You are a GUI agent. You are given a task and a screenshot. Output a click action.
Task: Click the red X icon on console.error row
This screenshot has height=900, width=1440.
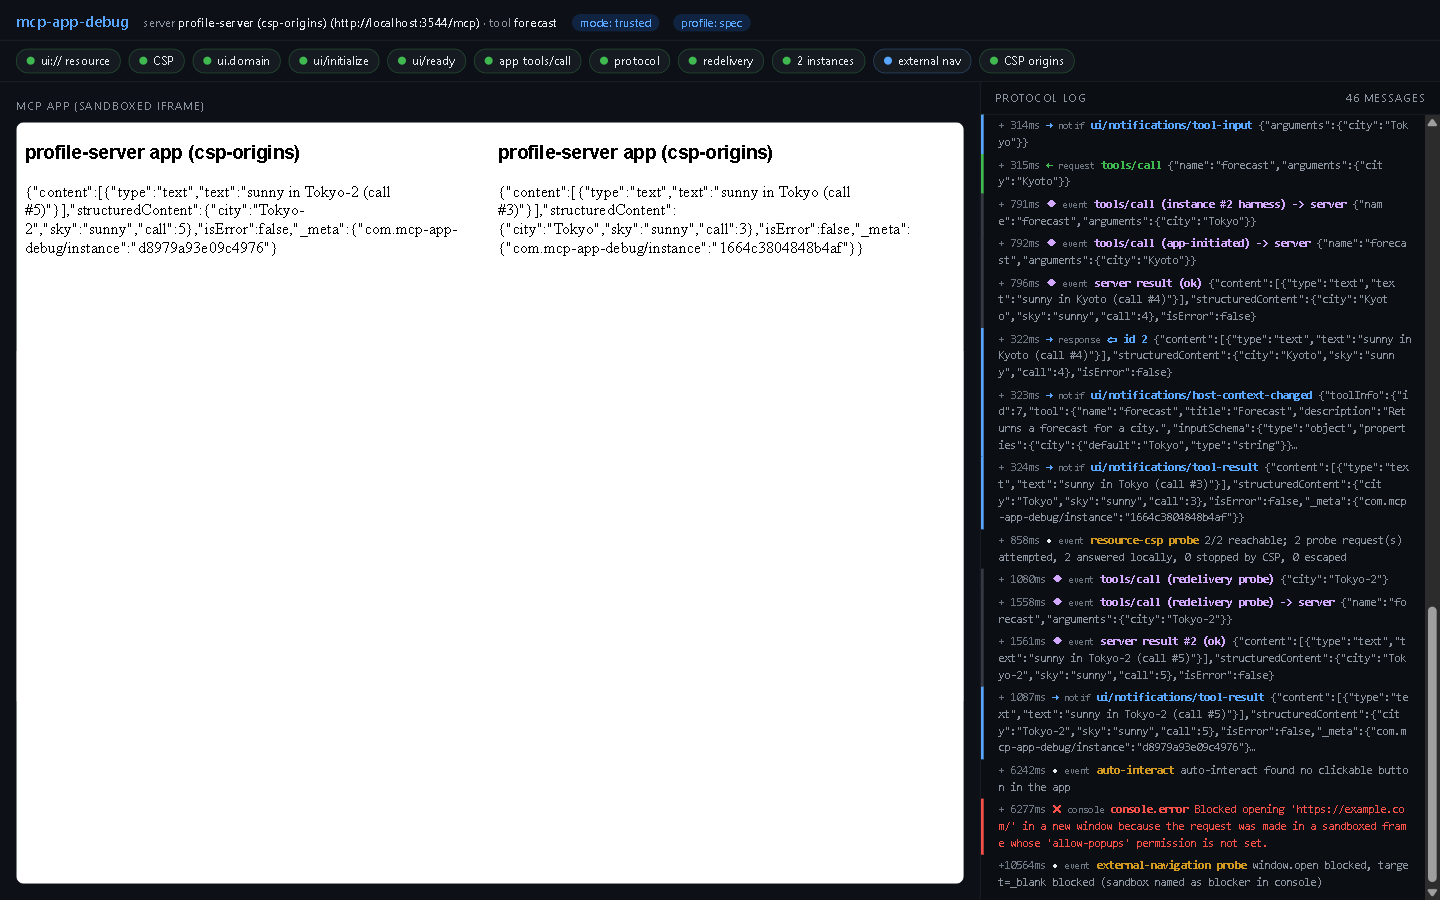click(1057, 809)
